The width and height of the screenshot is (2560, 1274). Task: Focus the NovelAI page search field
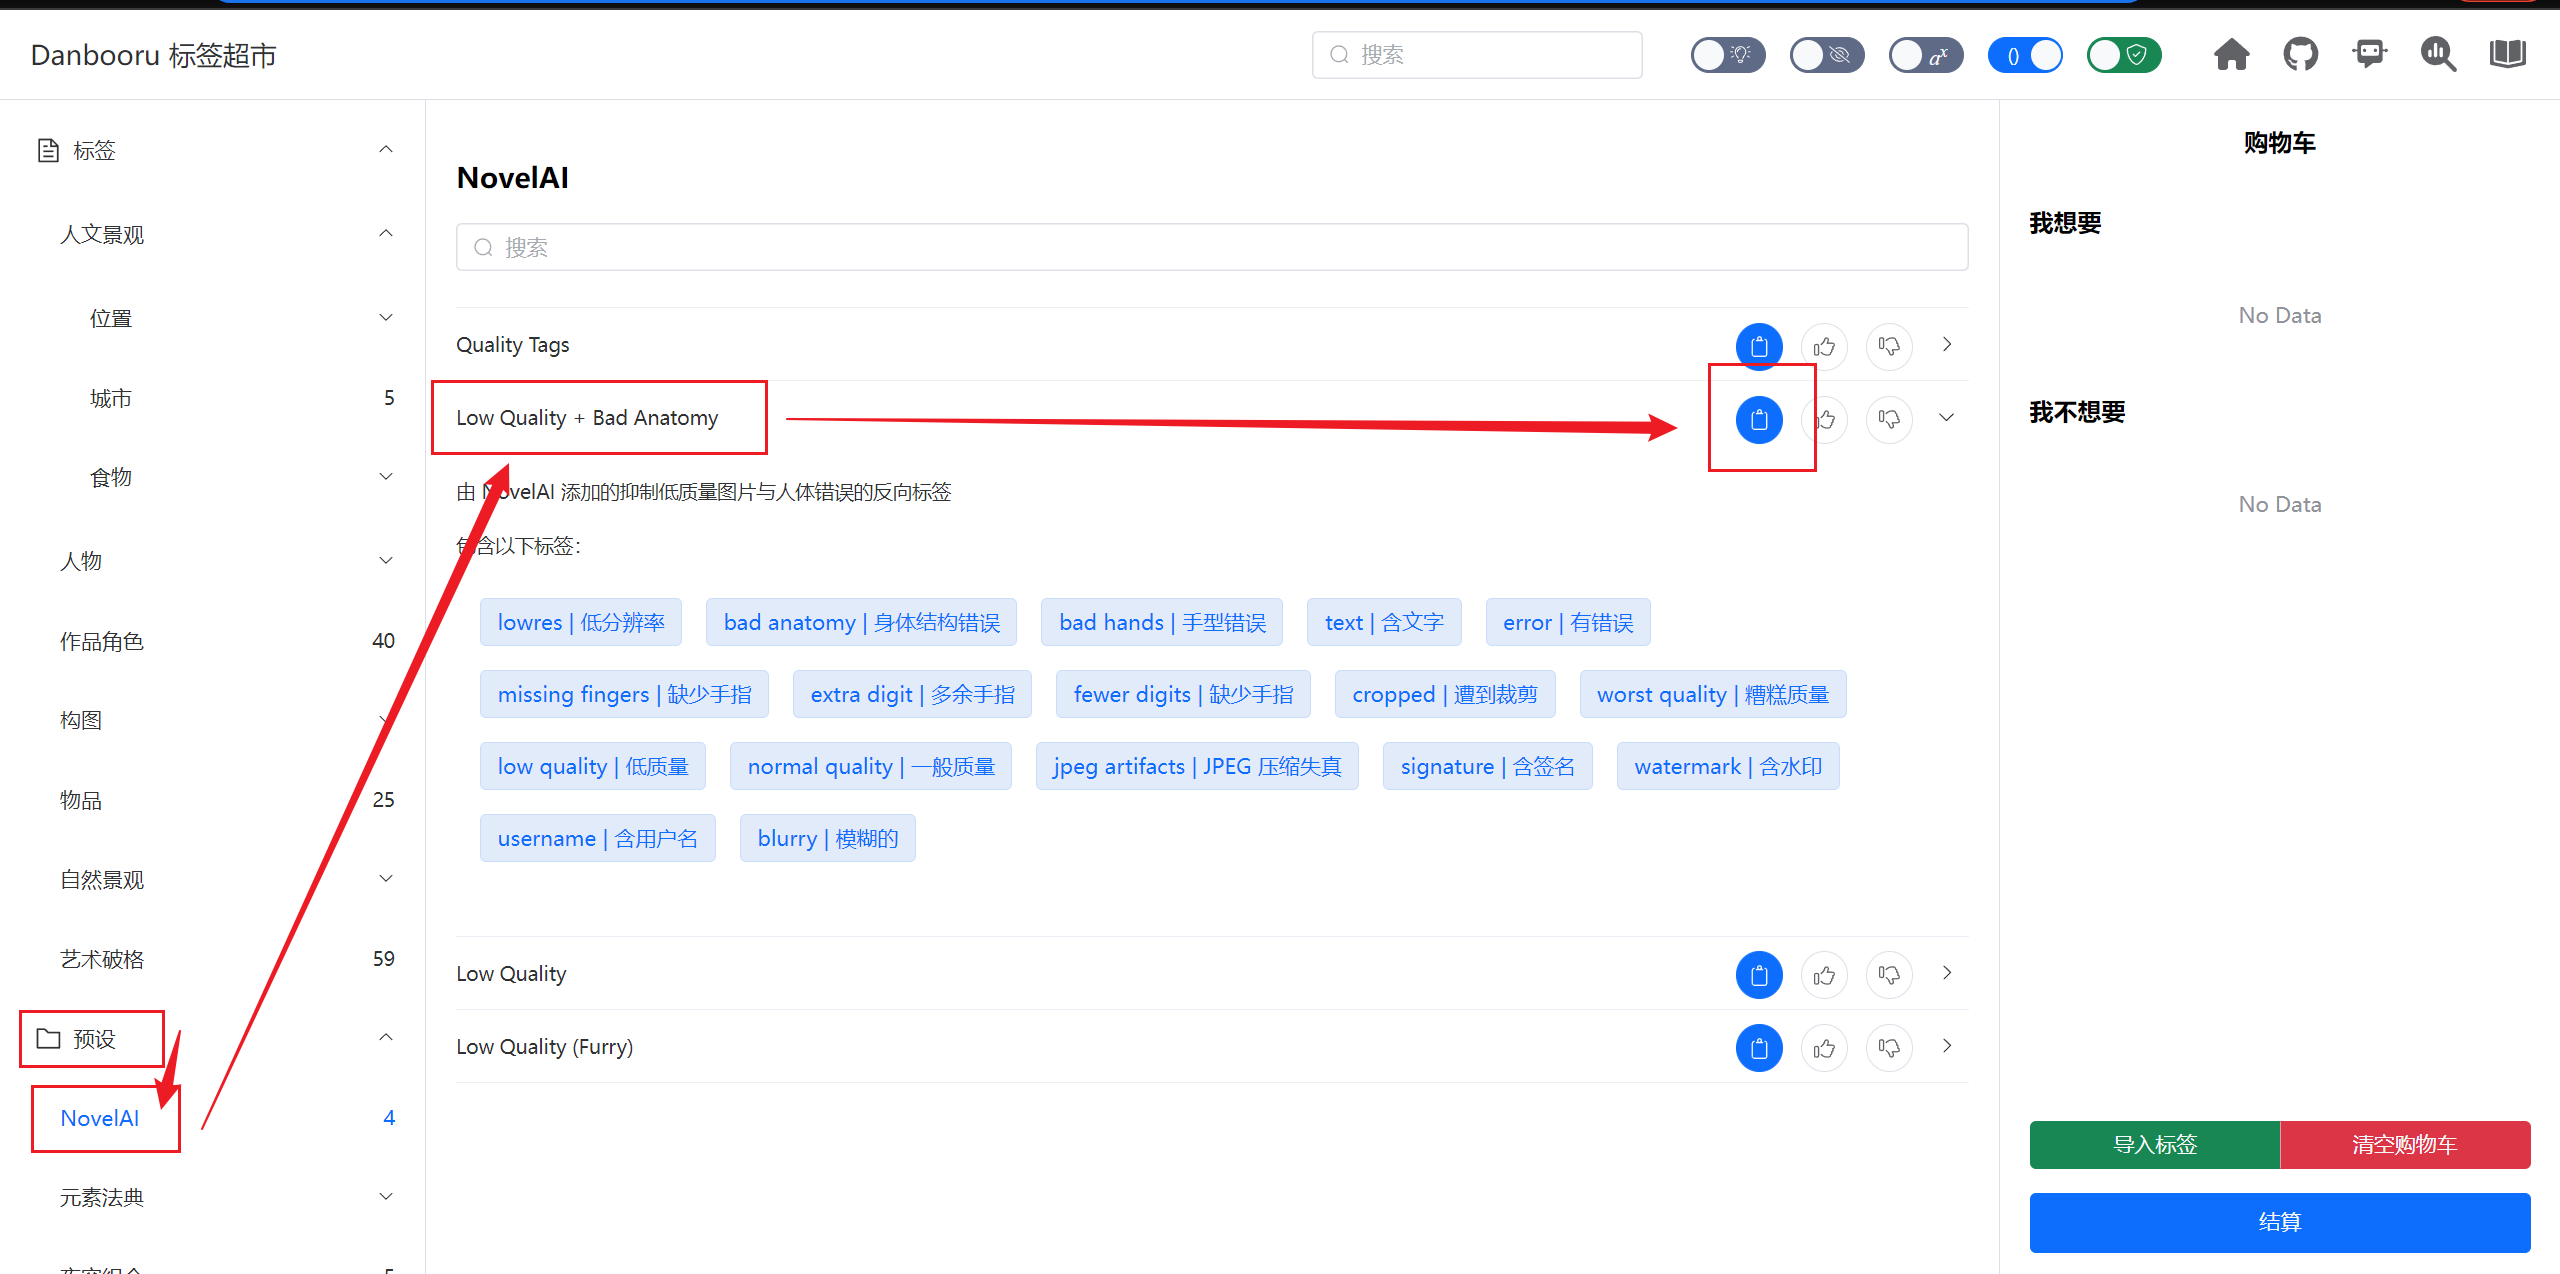1212,247
